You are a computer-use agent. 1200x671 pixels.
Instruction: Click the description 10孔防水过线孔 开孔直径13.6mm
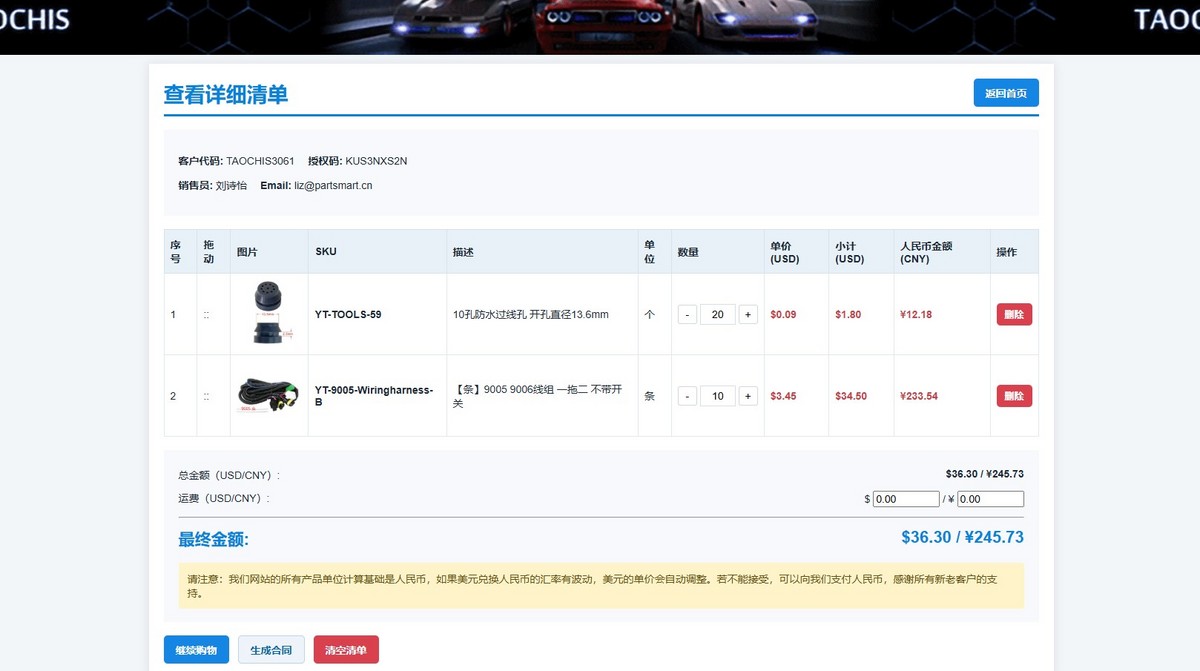coord(531,314)
